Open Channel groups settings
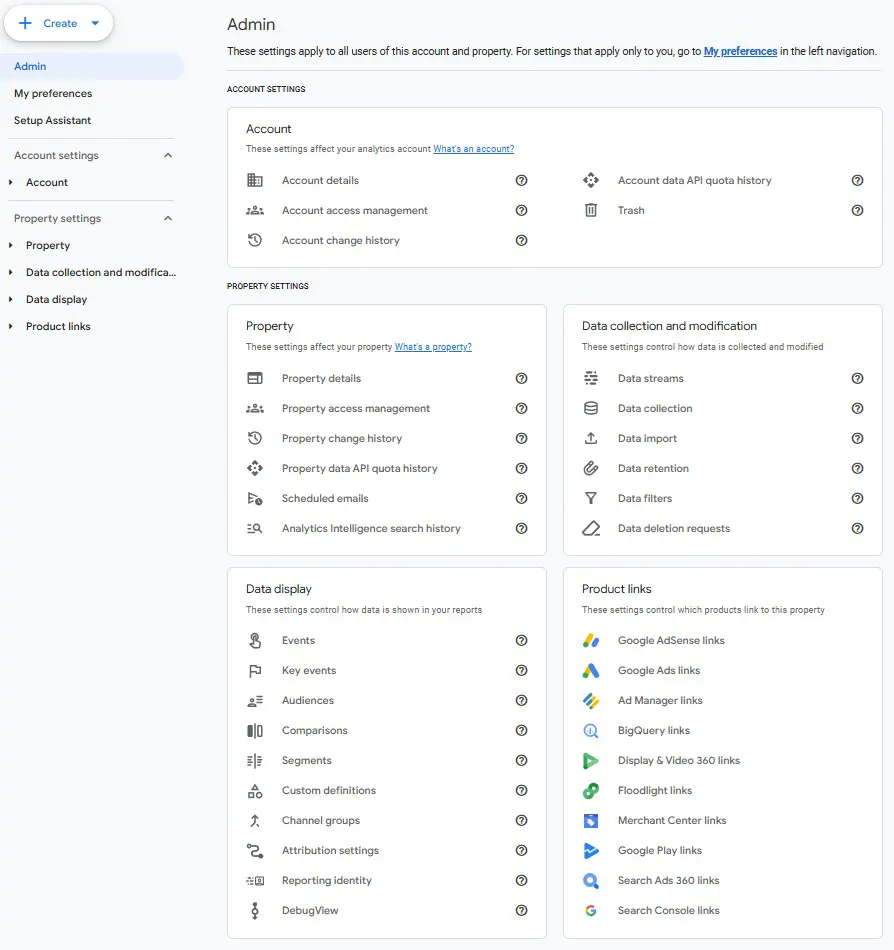The height and width of the screenshot is (950, 894). coord(320,821)
